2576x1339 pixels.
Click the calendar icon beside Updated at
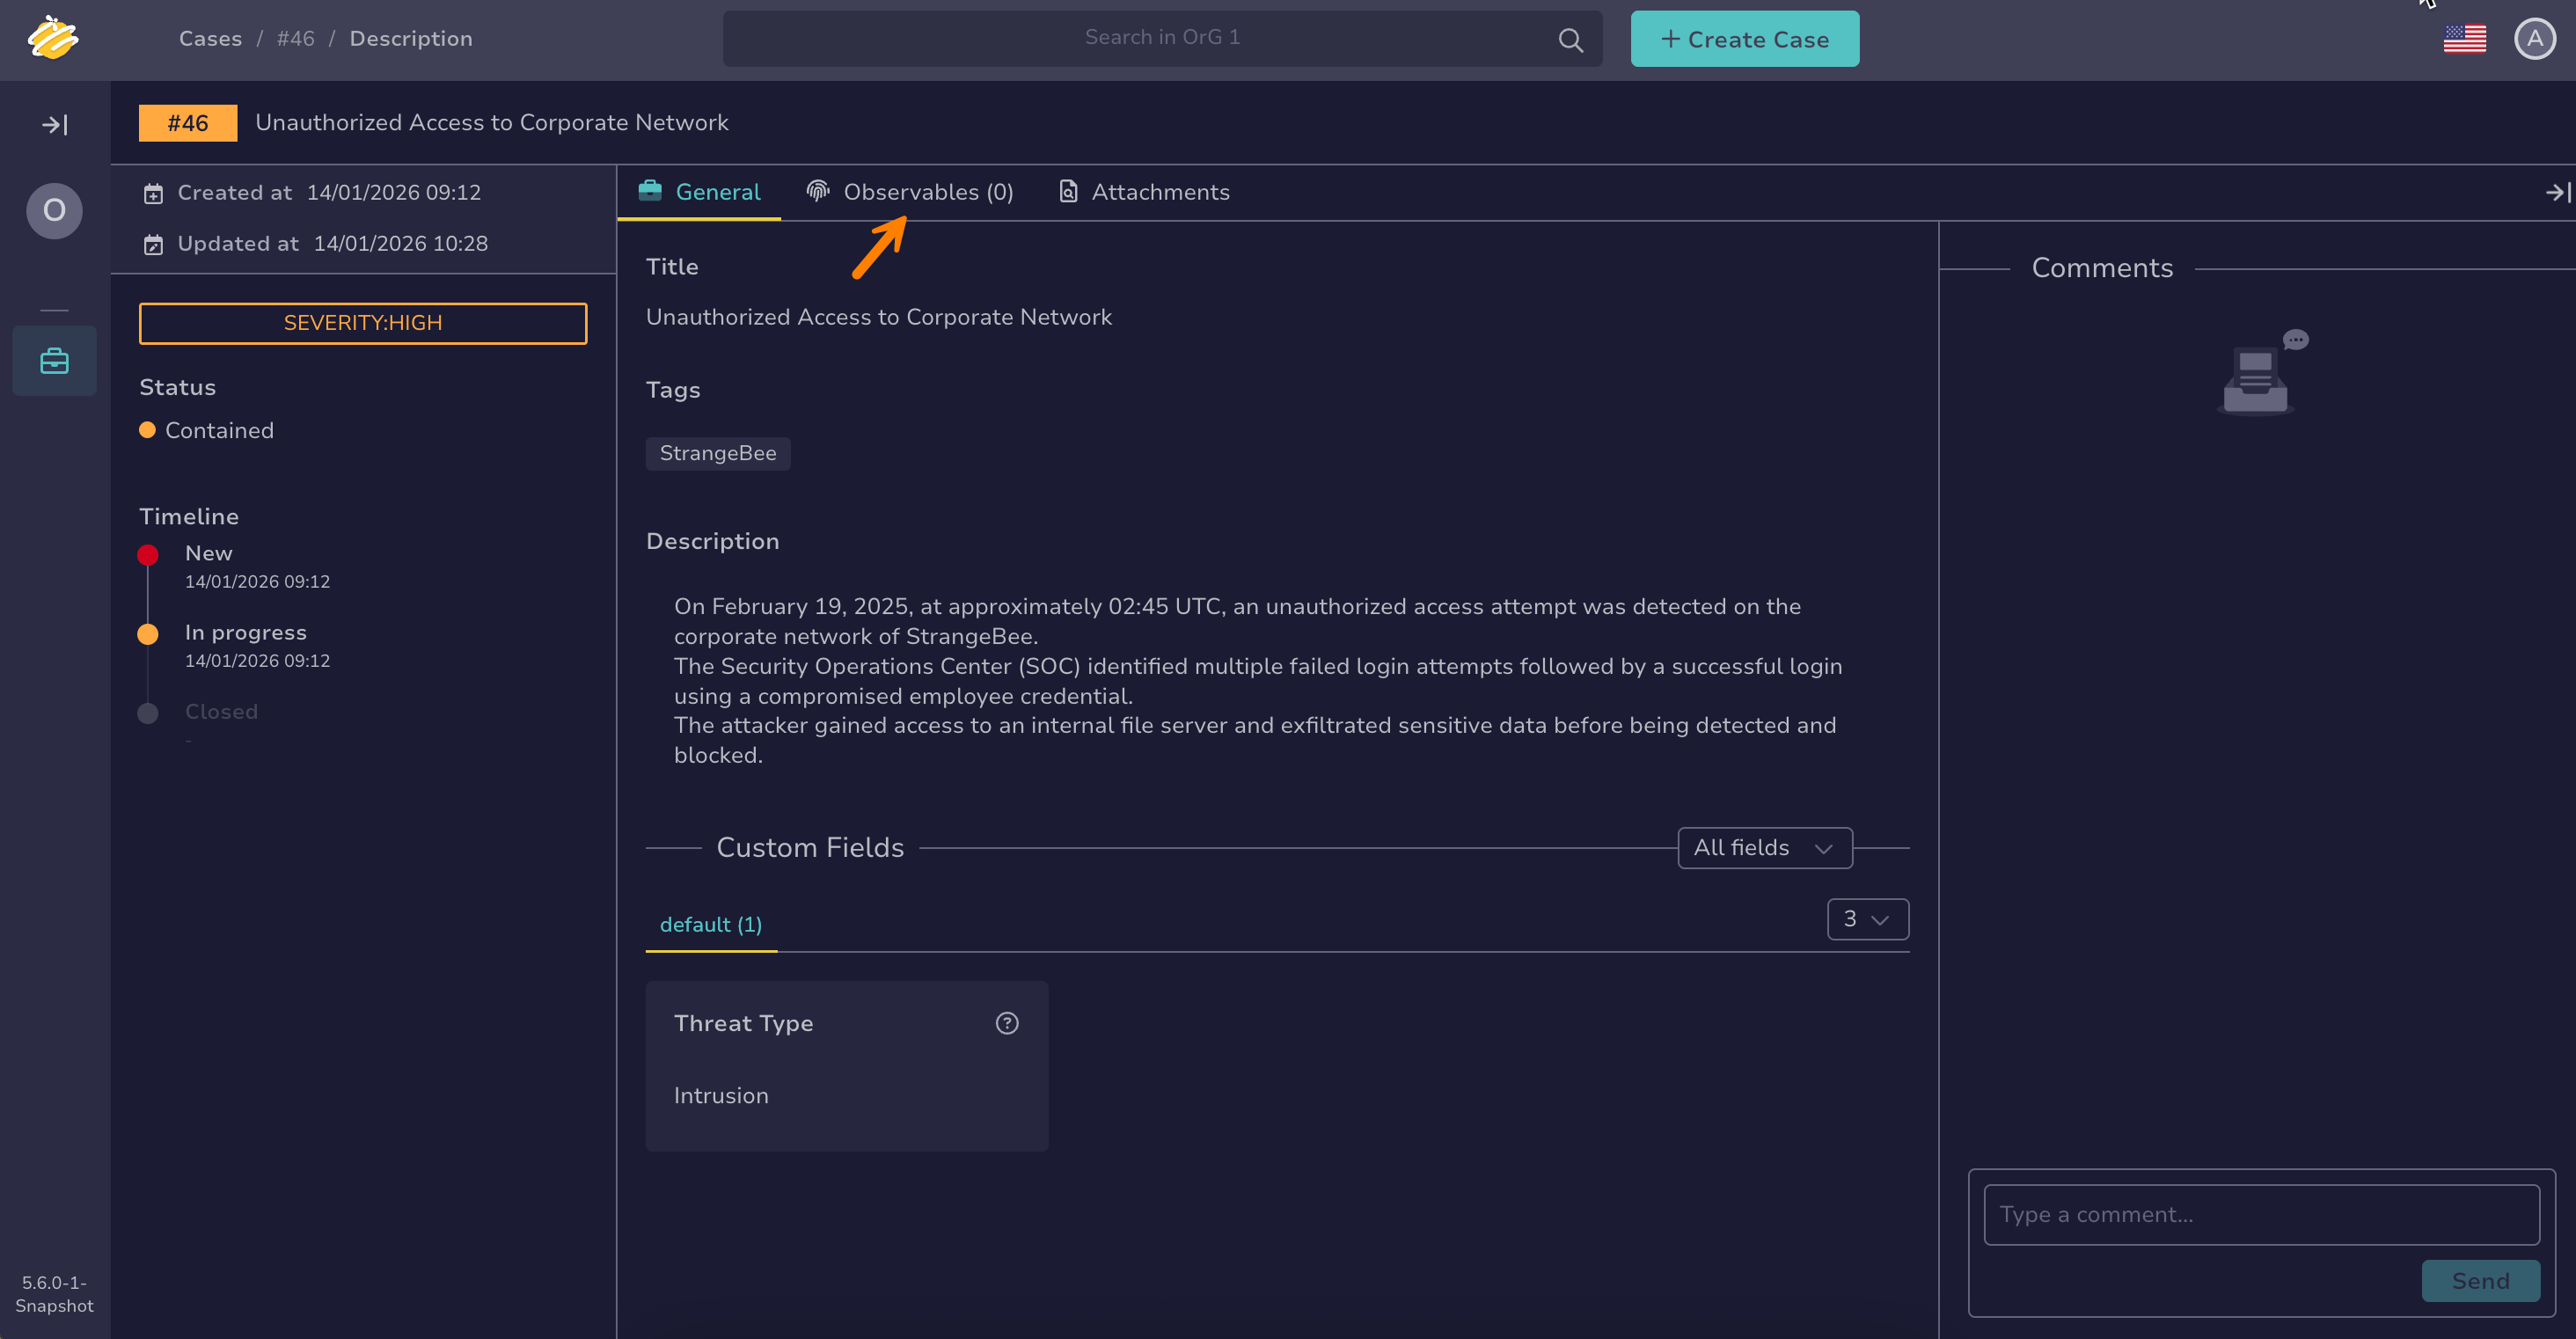click(x=153, y=244)
